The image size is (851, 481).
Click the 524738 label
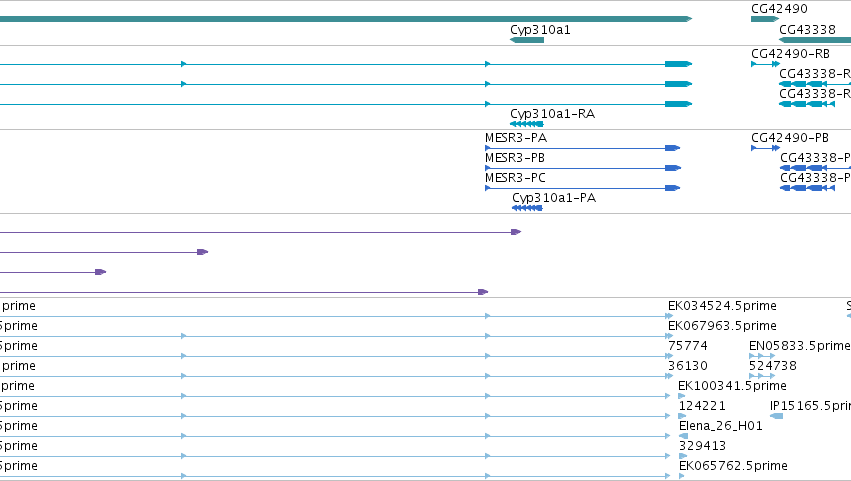773,366
